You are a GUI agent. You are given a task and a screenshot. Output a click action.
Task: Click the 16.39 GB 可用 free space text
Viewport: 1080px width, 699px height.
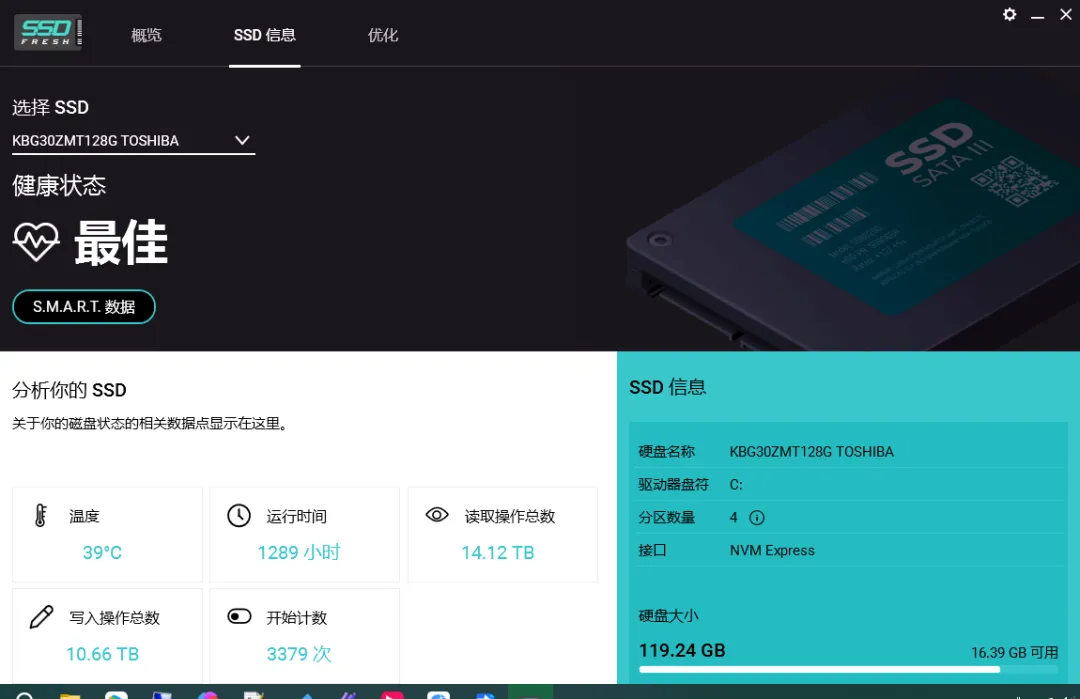click(x=1014, y=652)
